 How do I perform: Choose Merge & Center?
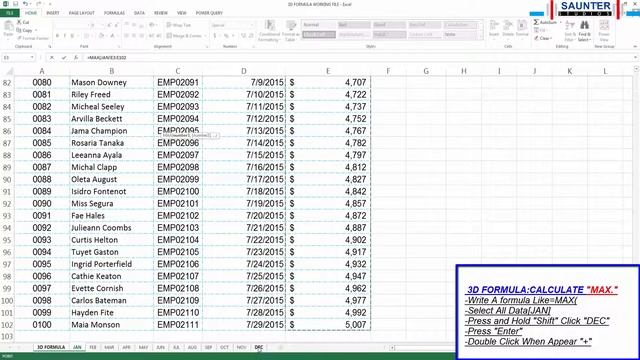coord(184,36)
